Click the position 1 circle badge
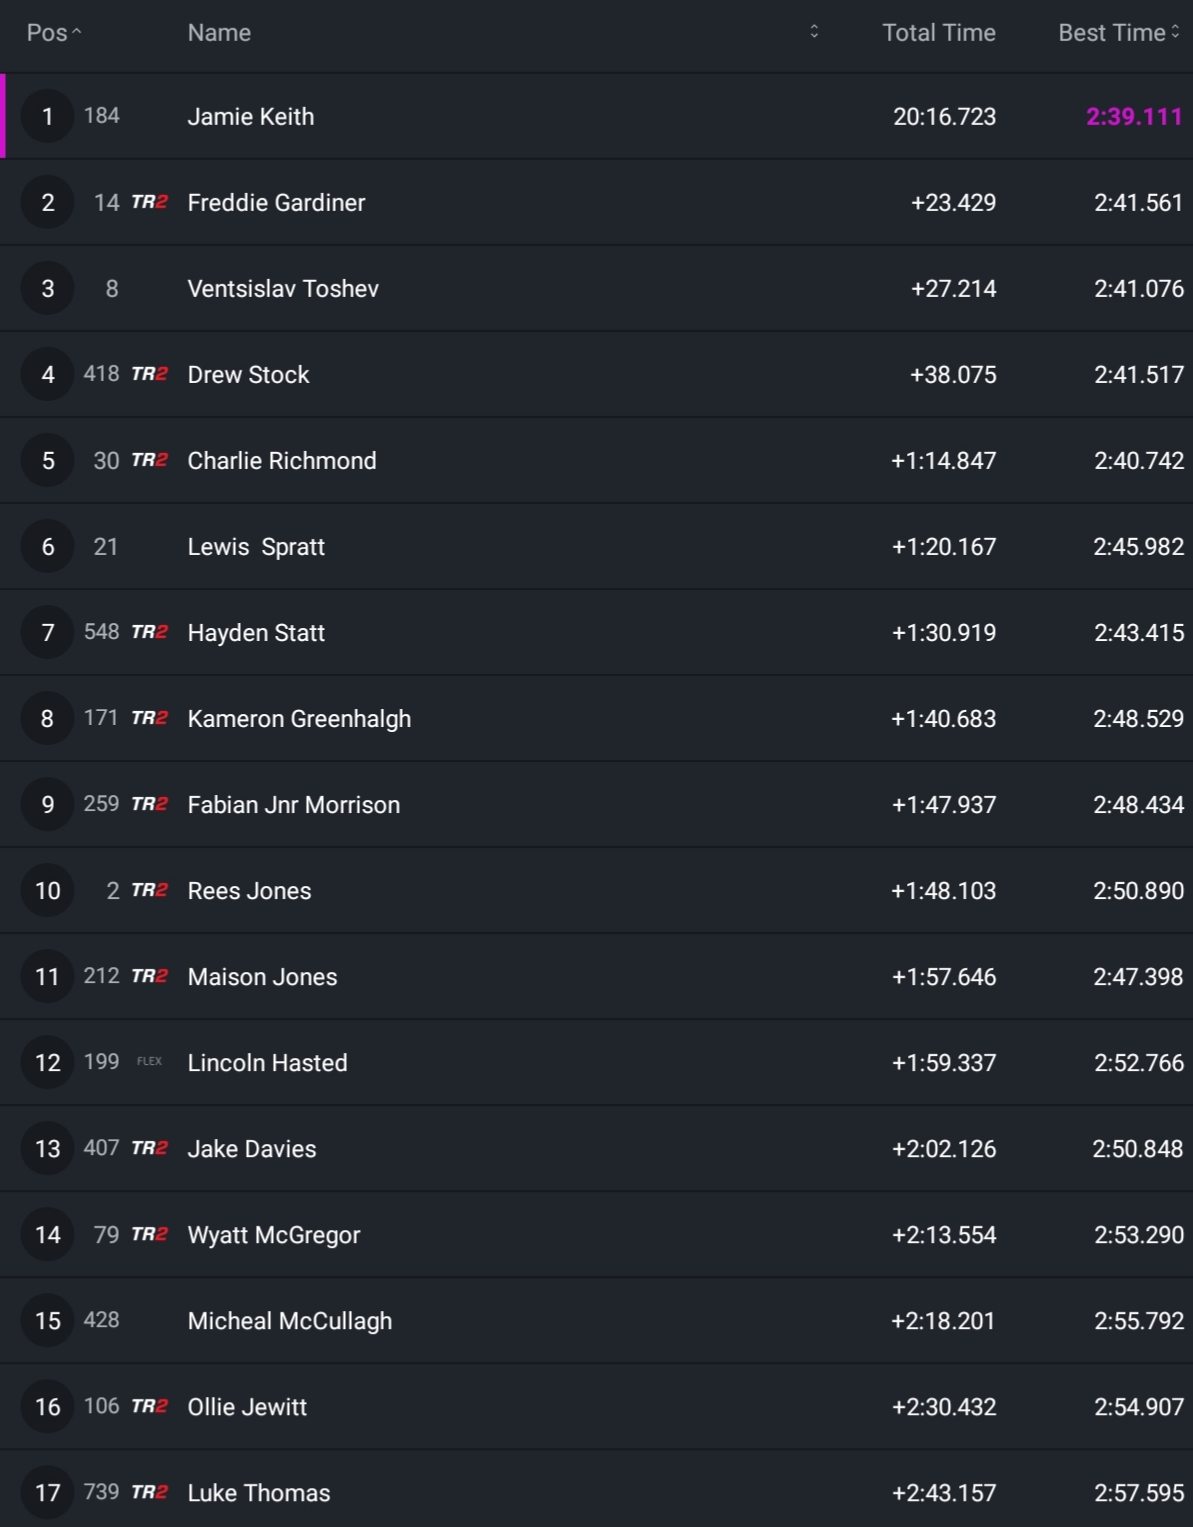 pyautogui.click(x=47, y=116)
